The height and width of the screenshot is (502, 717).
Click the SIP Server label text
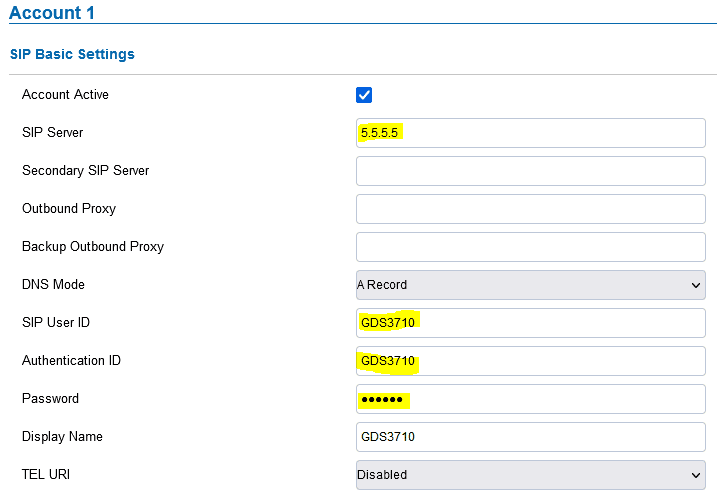[x=53, y=133]
